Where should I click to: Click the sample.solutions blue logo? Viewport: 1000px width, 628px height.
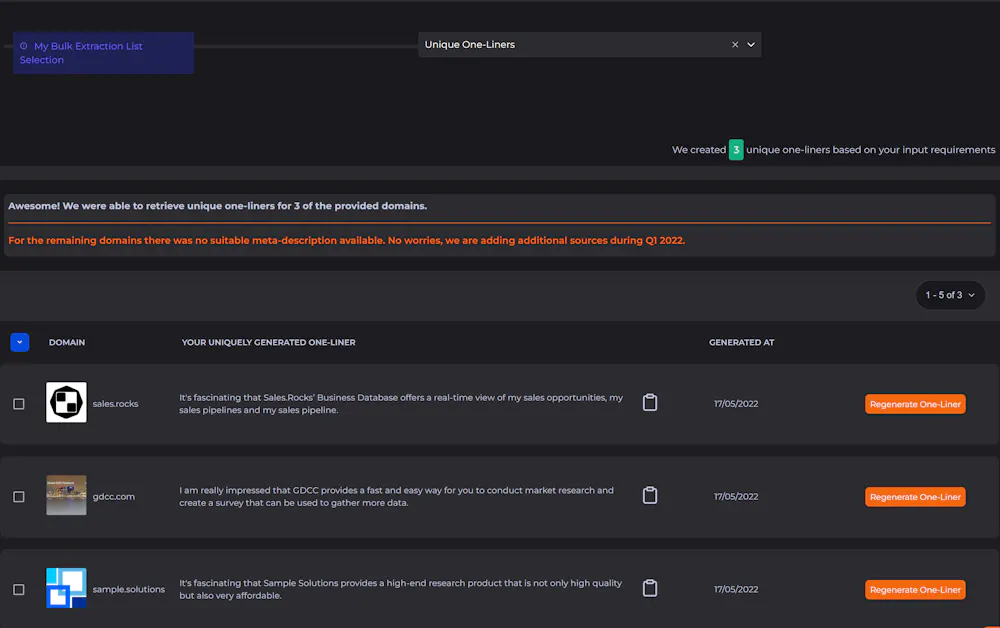pos(67,588)
